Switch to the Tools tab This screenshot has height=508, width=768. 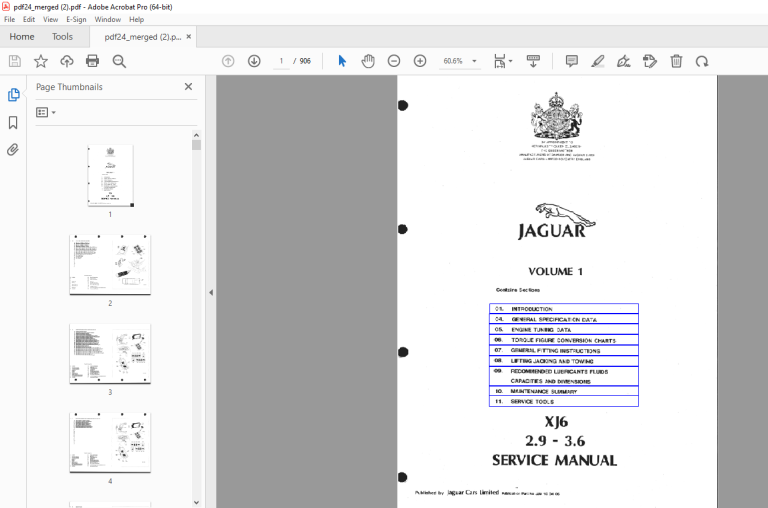pyautogui.click(x=62, y=37)
